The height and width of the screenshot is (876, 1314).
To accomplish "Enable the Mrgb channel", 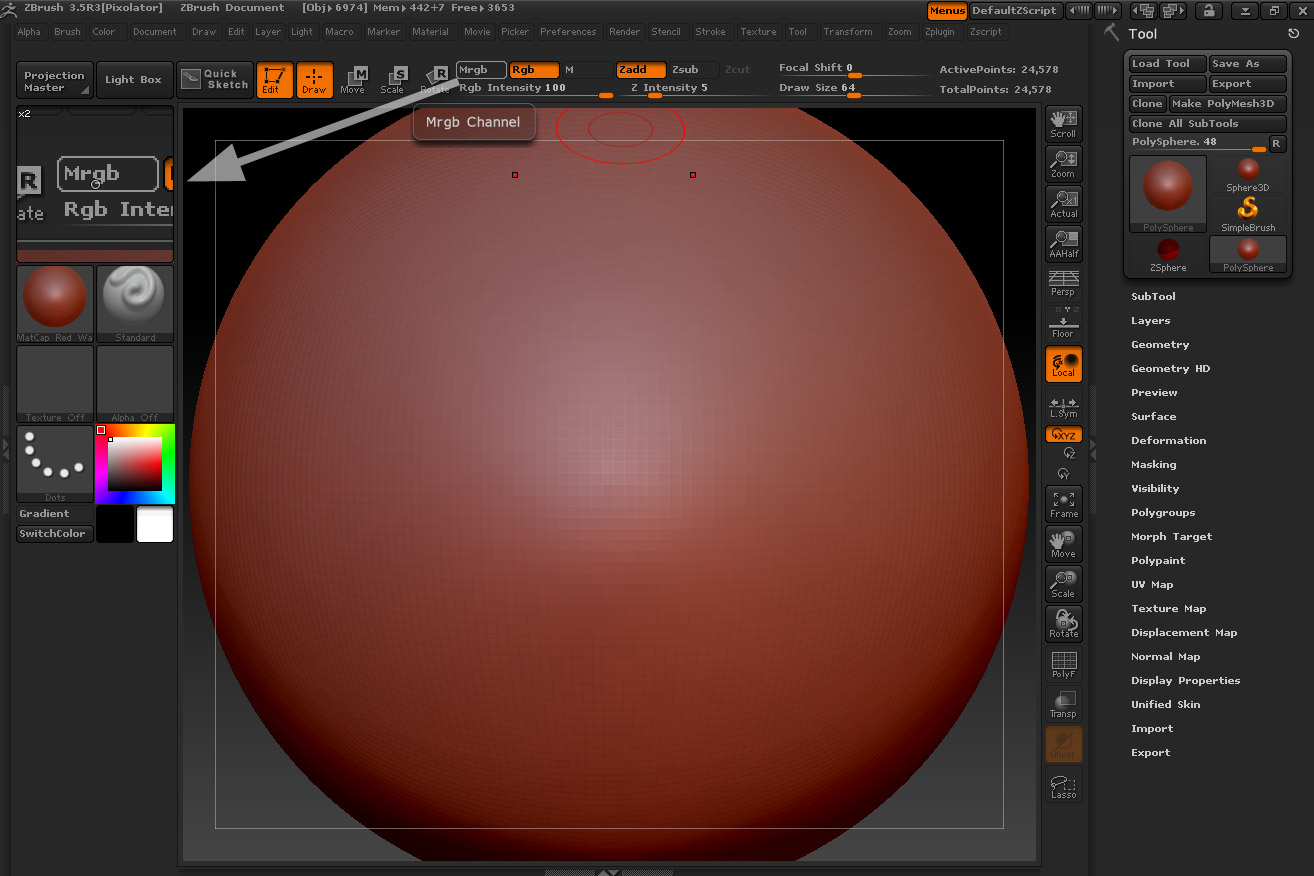I will pos(481,70).
